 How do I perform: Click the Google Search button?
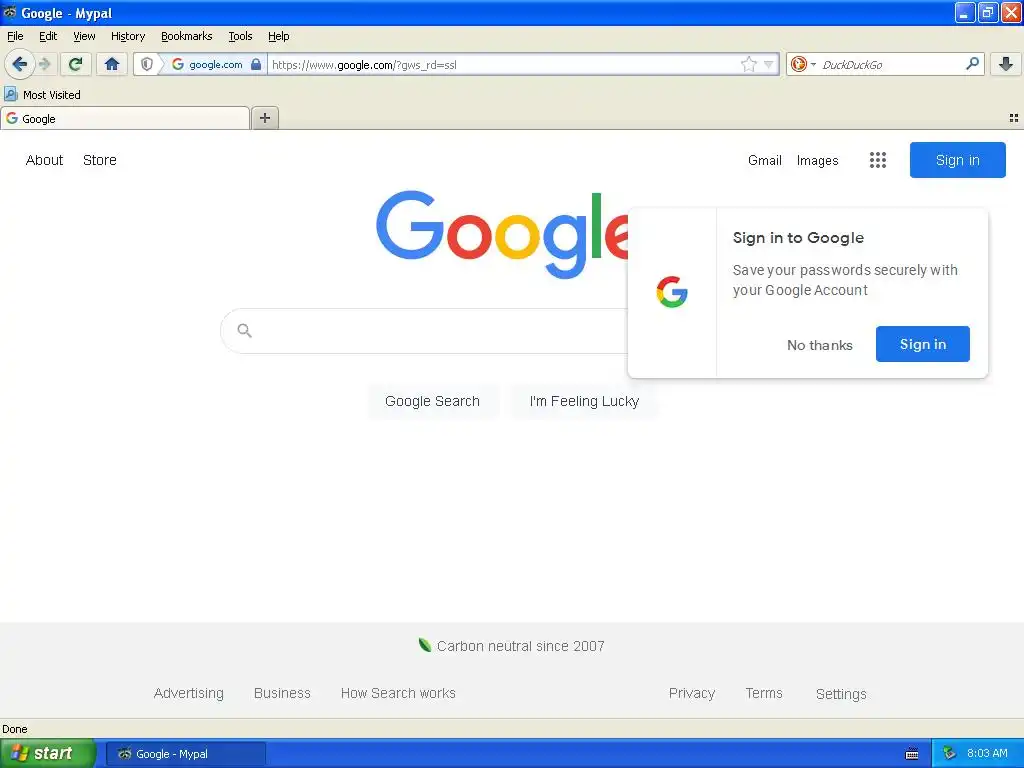[x=432, y=401]
